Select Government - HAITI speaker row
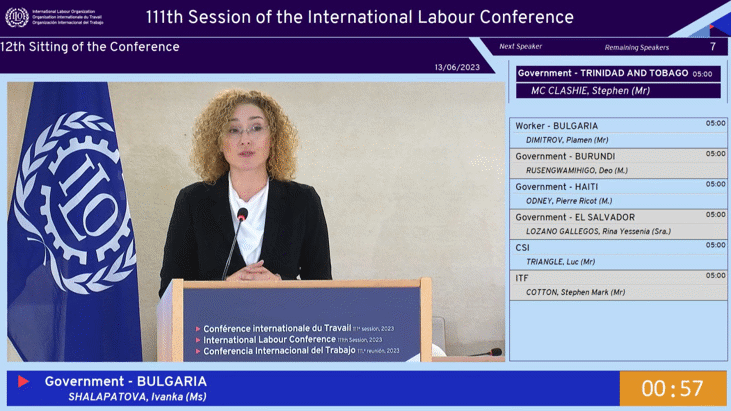This screenshot has height=411, width=731. 618,194
